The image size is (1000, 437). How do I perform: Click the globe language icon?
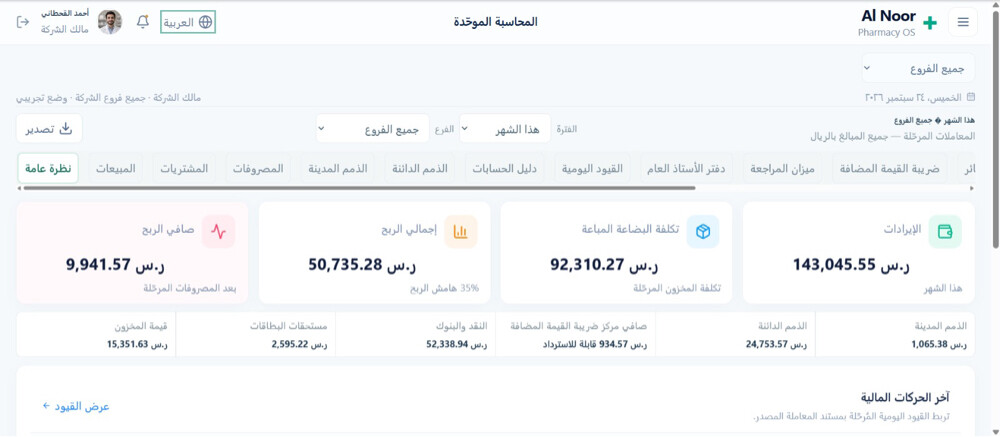(205, 22)
